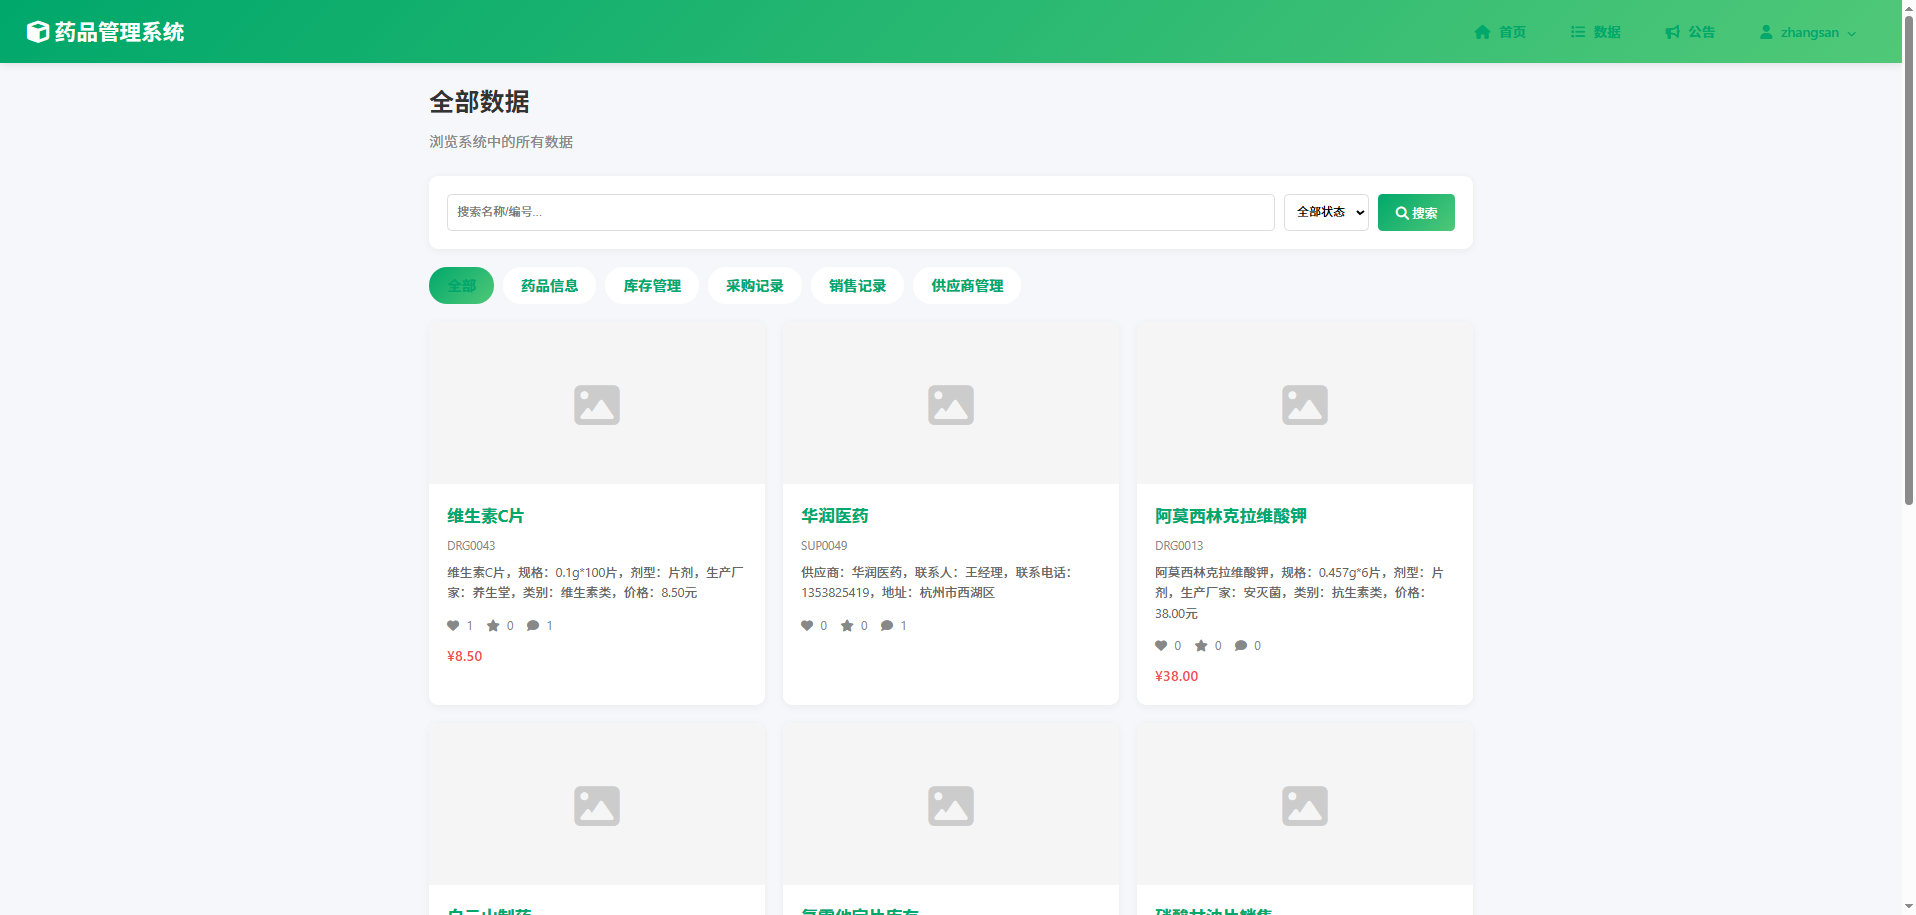
Task: Click chevron arrow next to zhangsan
Action: (1851, 33)
